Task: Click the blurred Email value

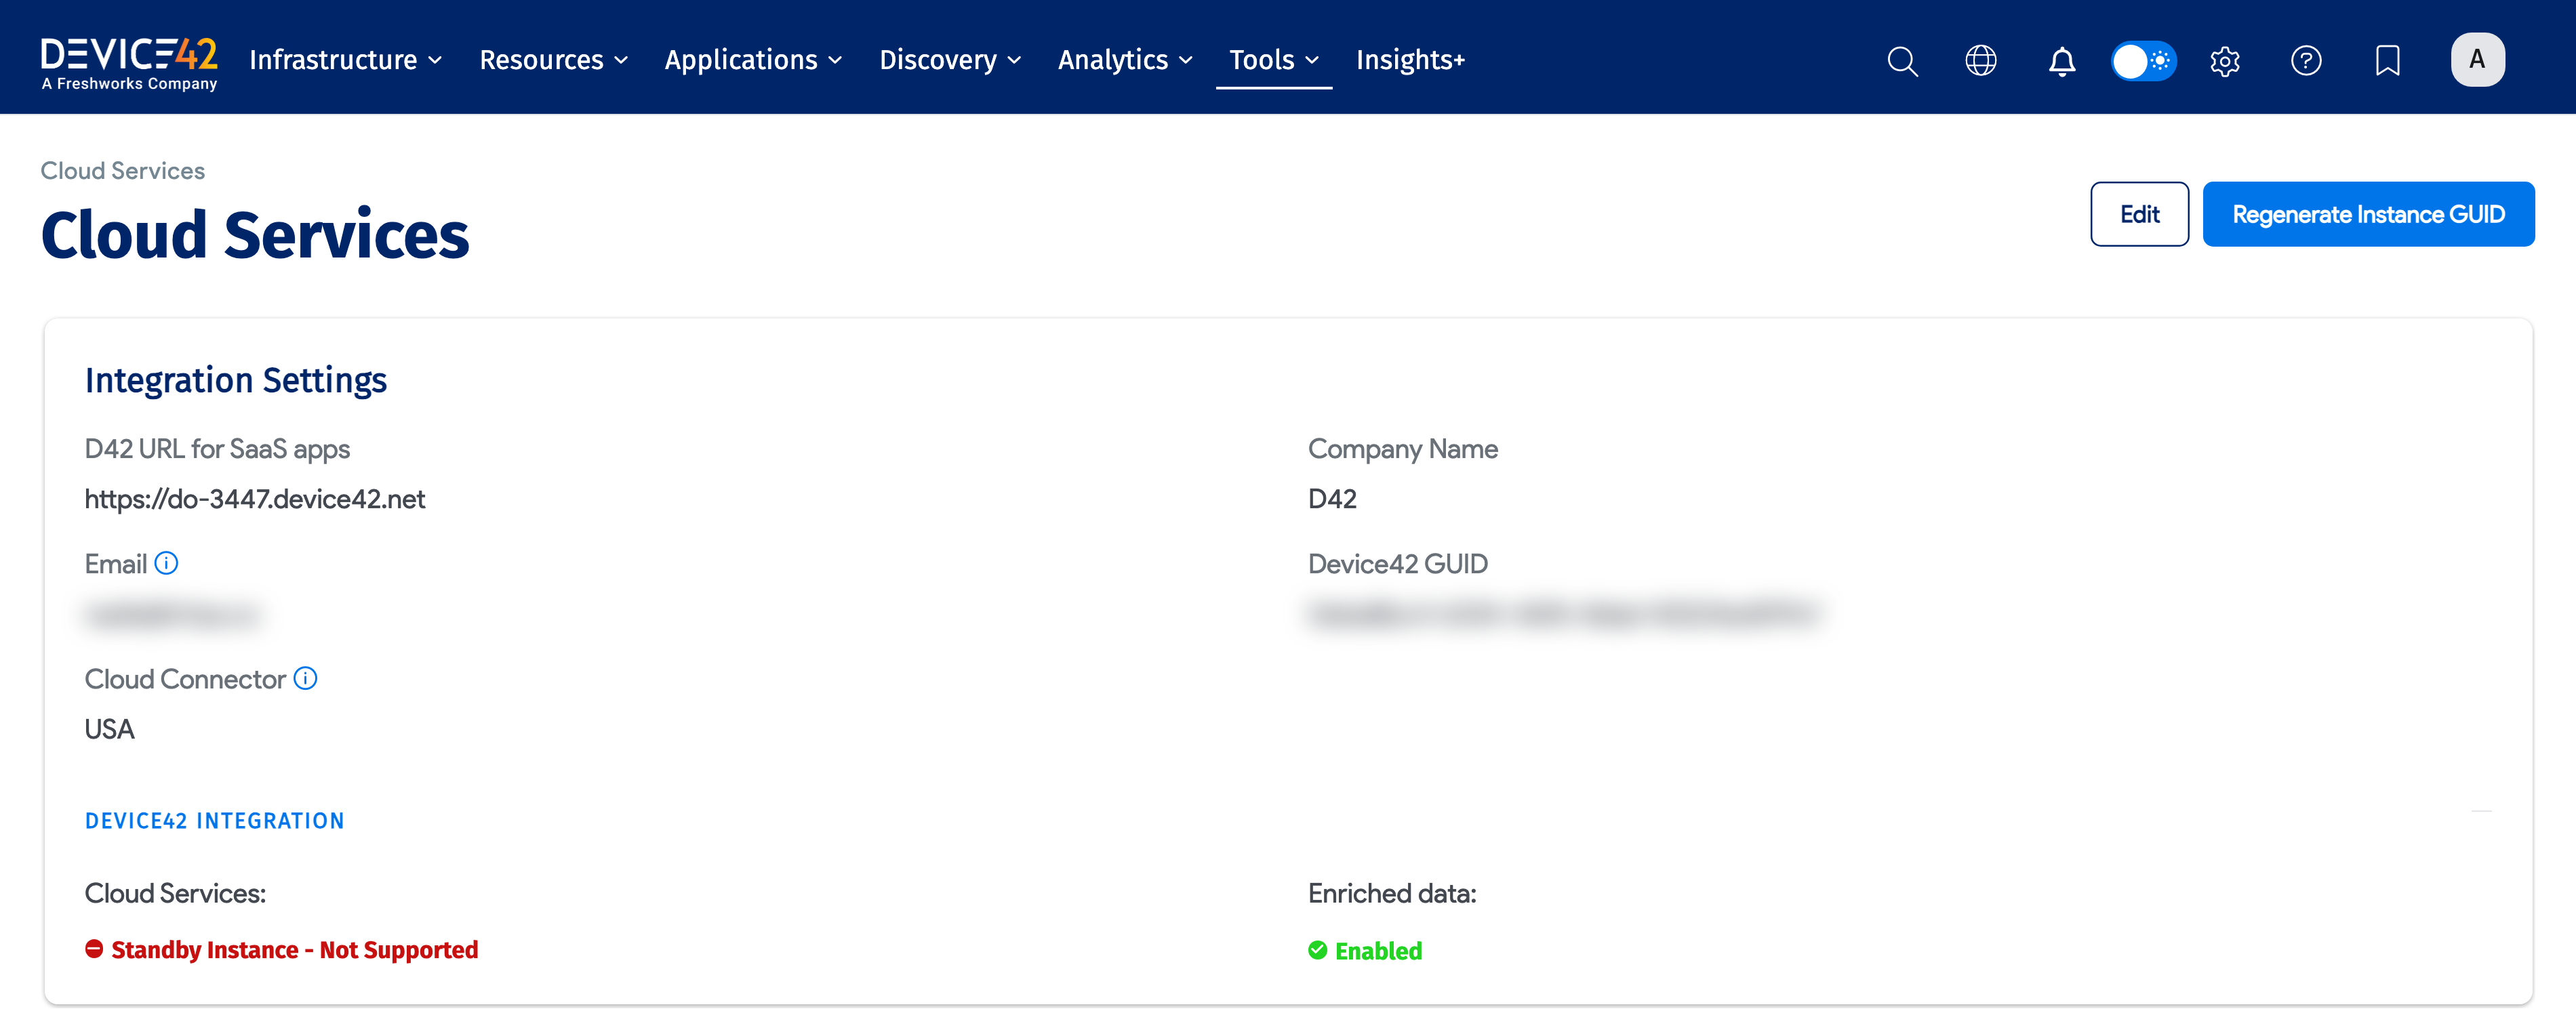Action: click(172, 614)
